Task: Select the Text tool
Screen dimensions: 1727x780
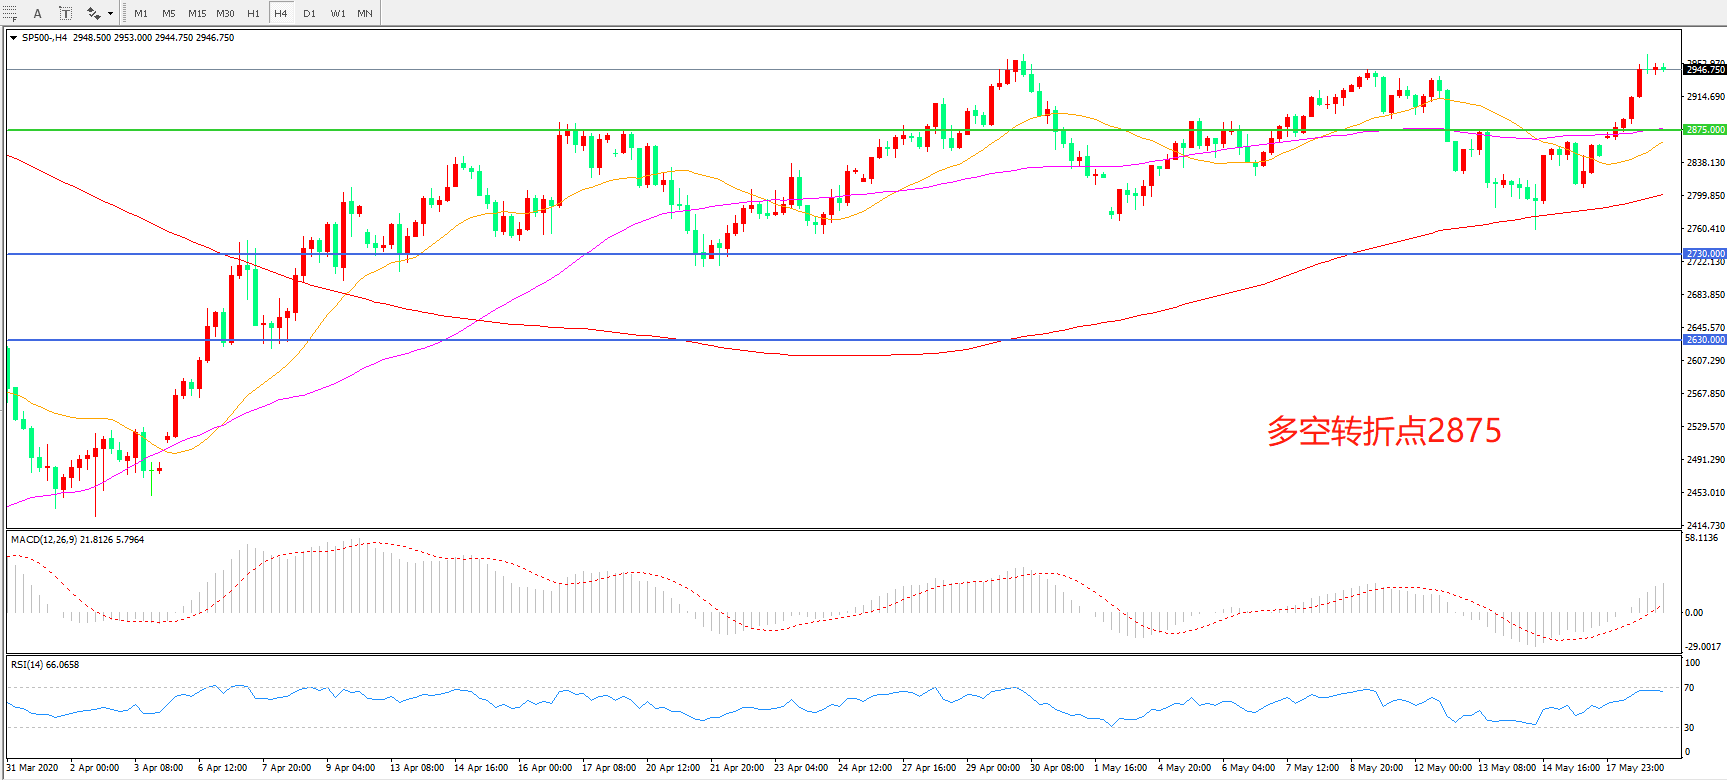Action: click(38, 13)
